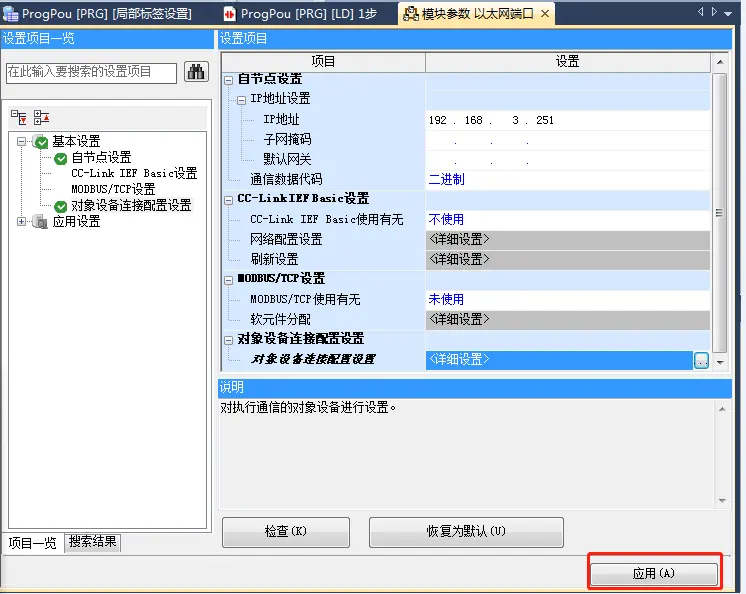Screen dimensions: 746x594
Task: Collapse the IP地址设置 group
Action: [241, 99]
